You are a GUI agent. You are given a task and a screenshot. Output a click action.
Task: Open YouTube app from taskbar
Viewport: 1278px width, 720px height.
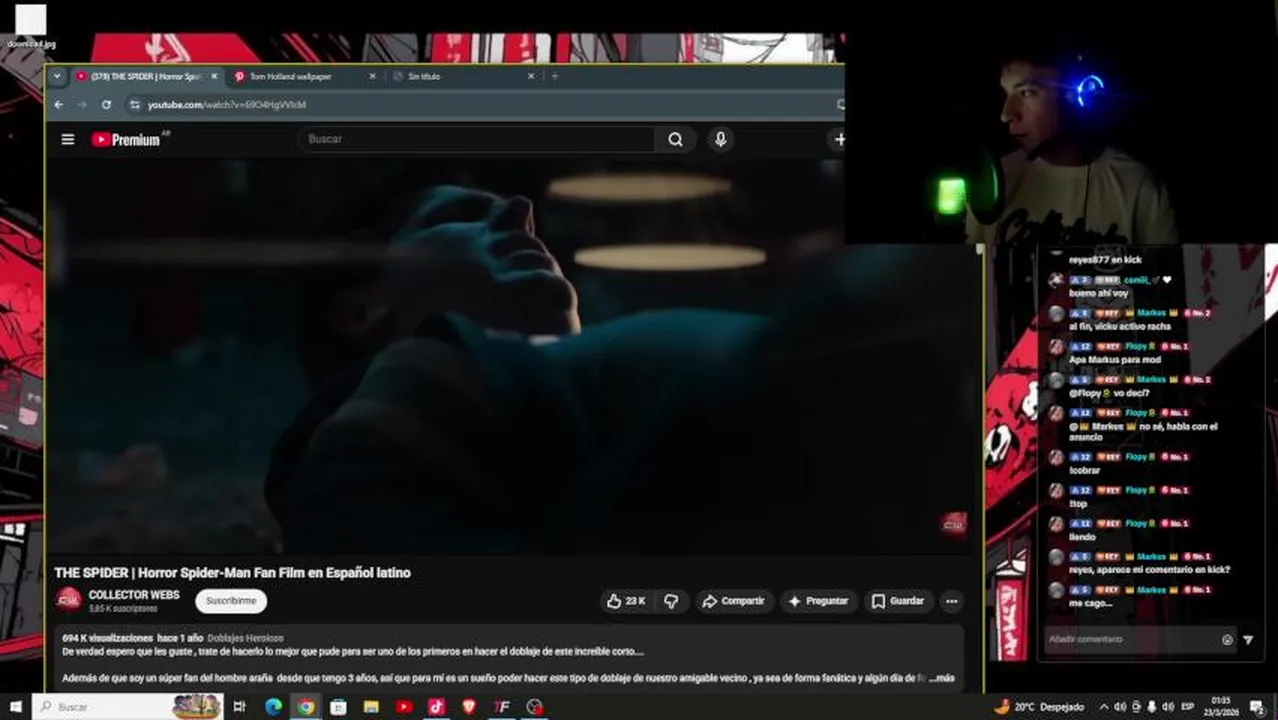point(404,706)
